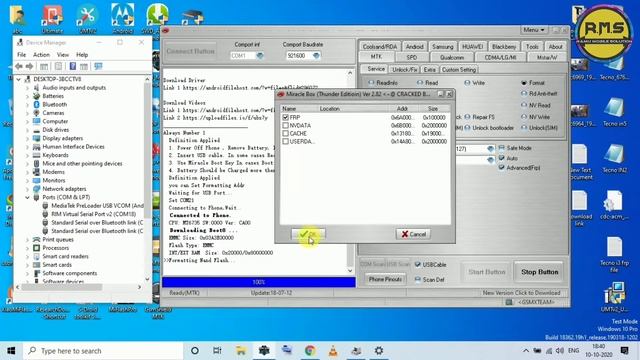The width and height of the screenshot is (640, 360).
Task: Click Device Manager forward arrow icon
Action: [29, 67]
